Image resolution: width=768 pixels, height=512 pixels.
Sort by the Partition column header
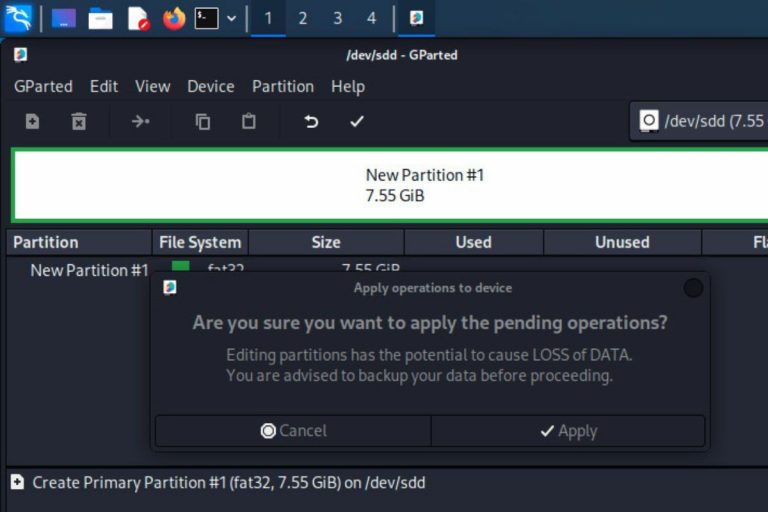point(79,243)
